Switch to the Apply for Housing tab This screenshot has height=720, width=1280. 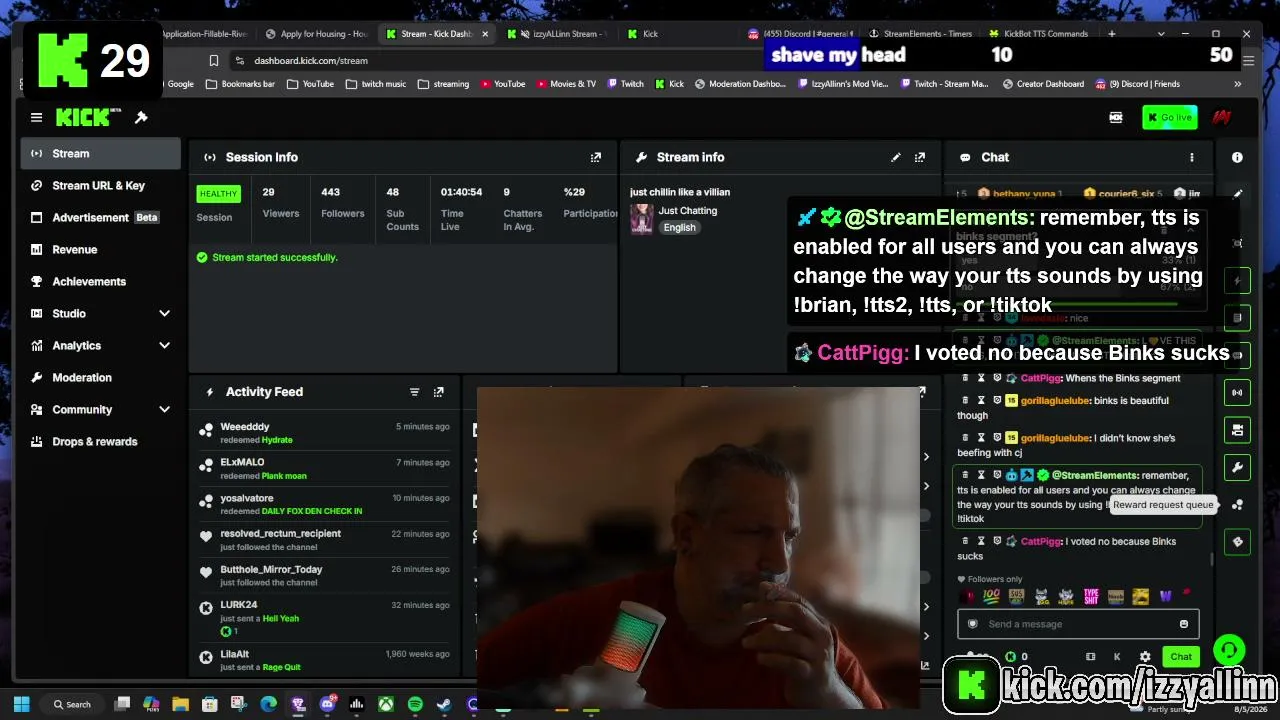point(316,34)
